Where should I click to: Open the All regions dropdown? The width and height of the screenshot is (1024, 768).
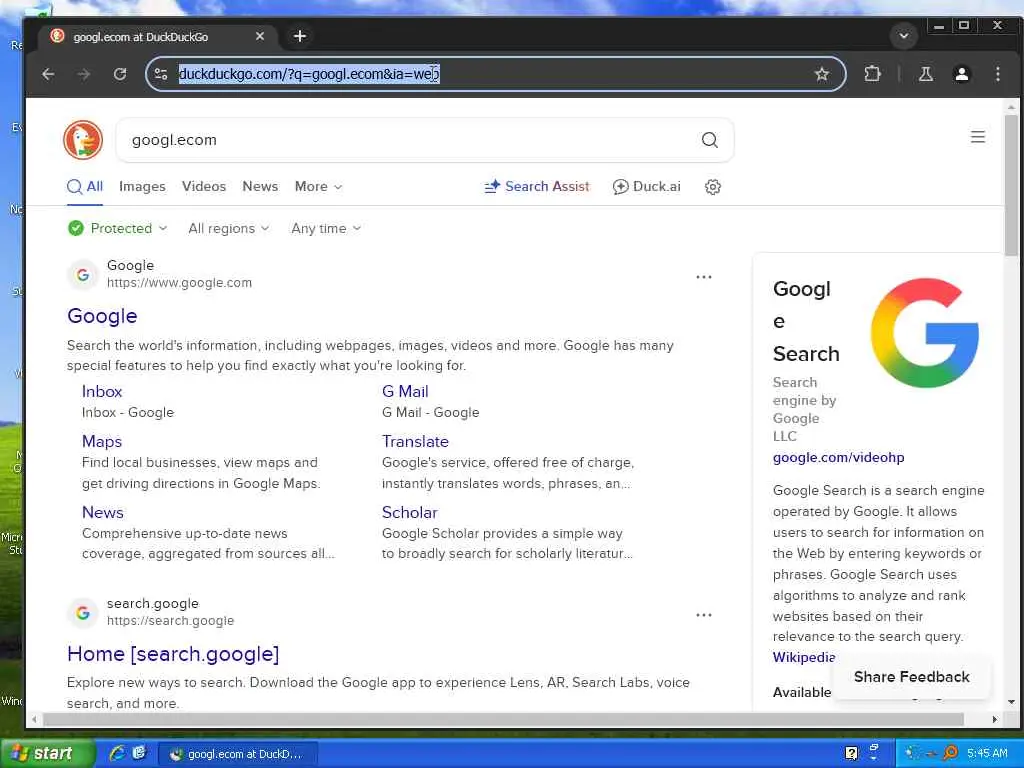pos(229,229)
